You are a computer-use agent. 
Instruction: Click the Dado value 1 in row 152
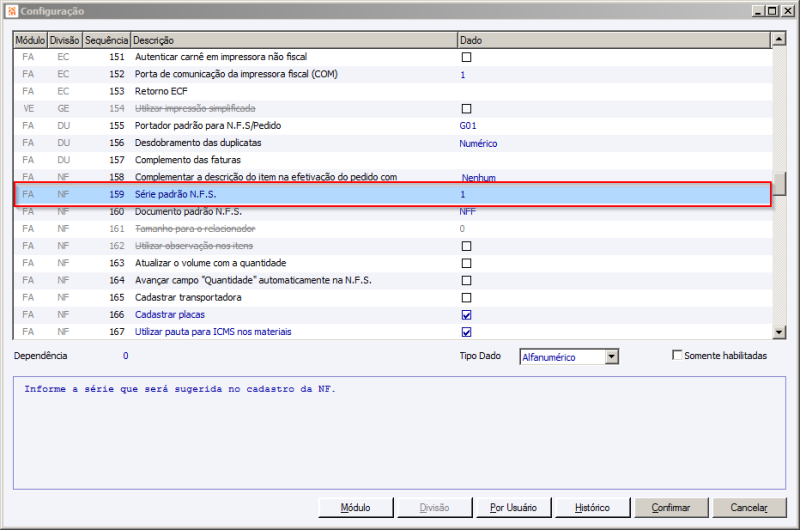[463, 75]
